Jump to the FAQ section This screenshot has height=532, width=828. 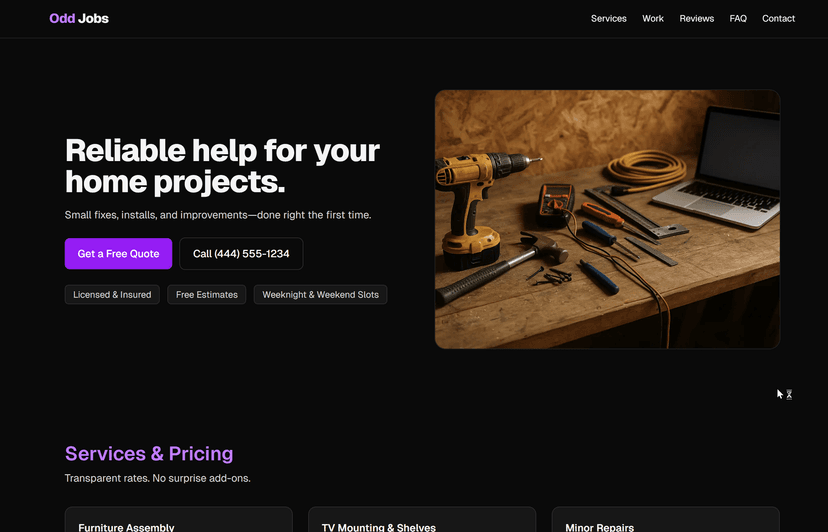(738, 19)
